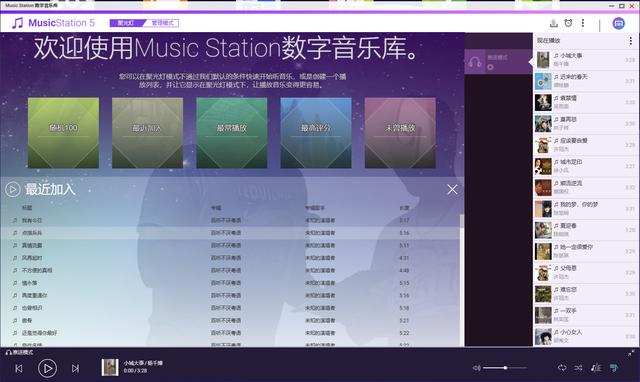Open the header three-dot more menu
The height and width of the screenshot is (382, 640).
click(583, 23)
